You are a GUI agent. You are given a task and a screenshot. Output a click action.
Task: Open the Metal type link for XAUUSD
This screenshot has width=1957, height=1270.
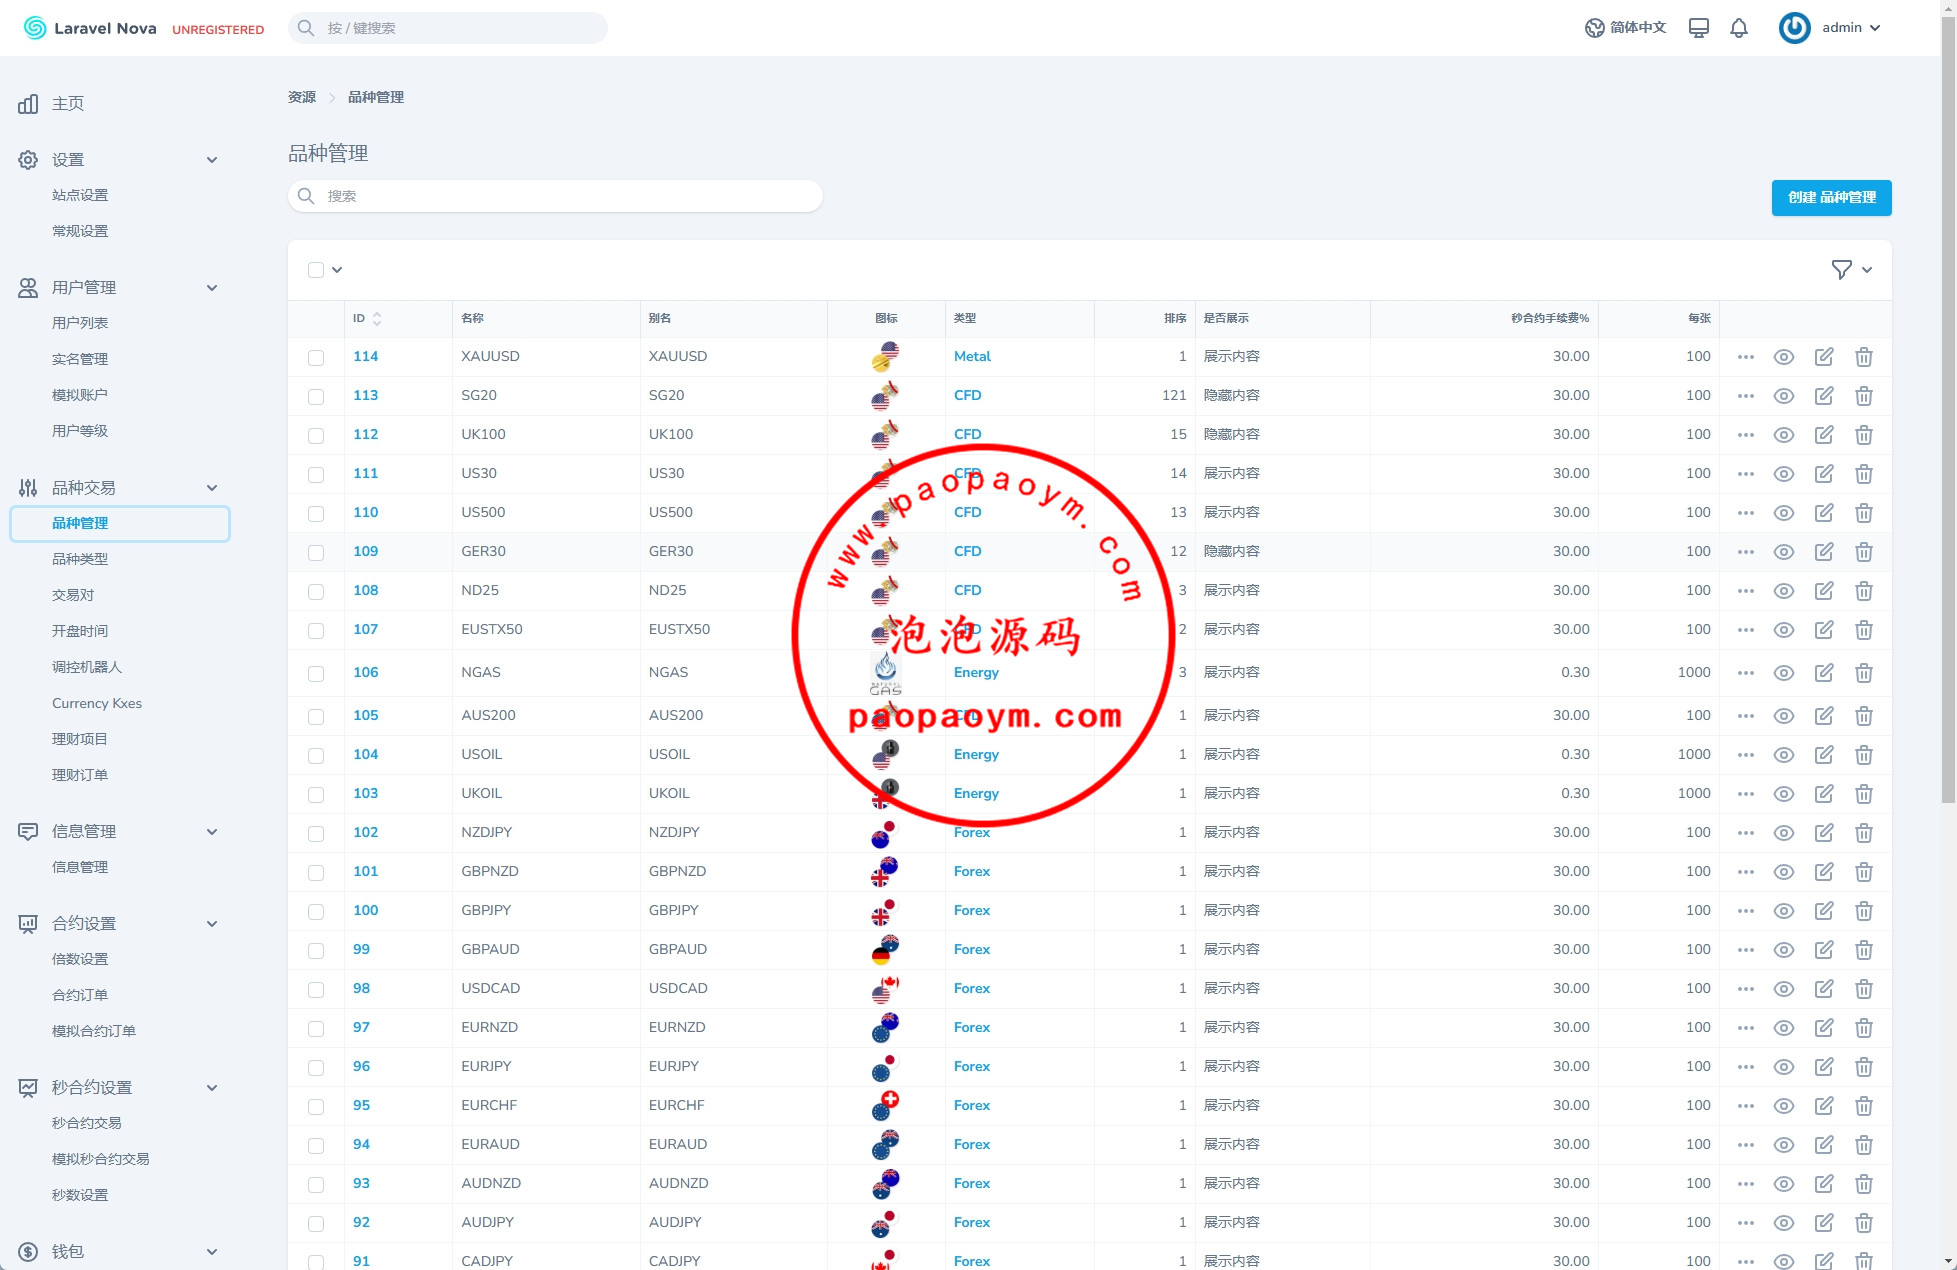(x=971, y=357)
